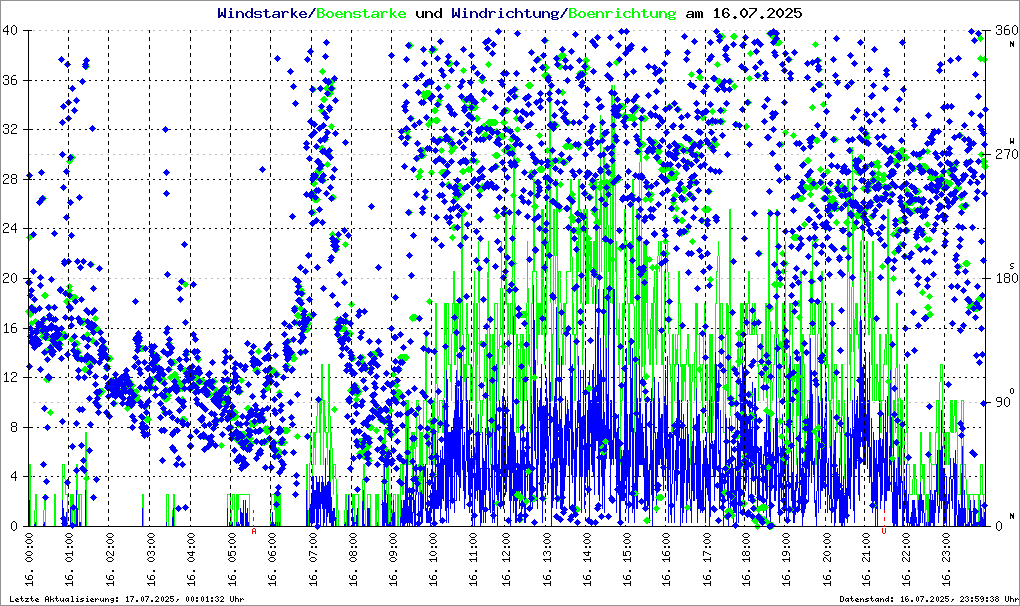Image resolution: width=1020 pixels, height=606 pixels.
Task: Click the "20" wind speed axis label
Action: point(10,278)
